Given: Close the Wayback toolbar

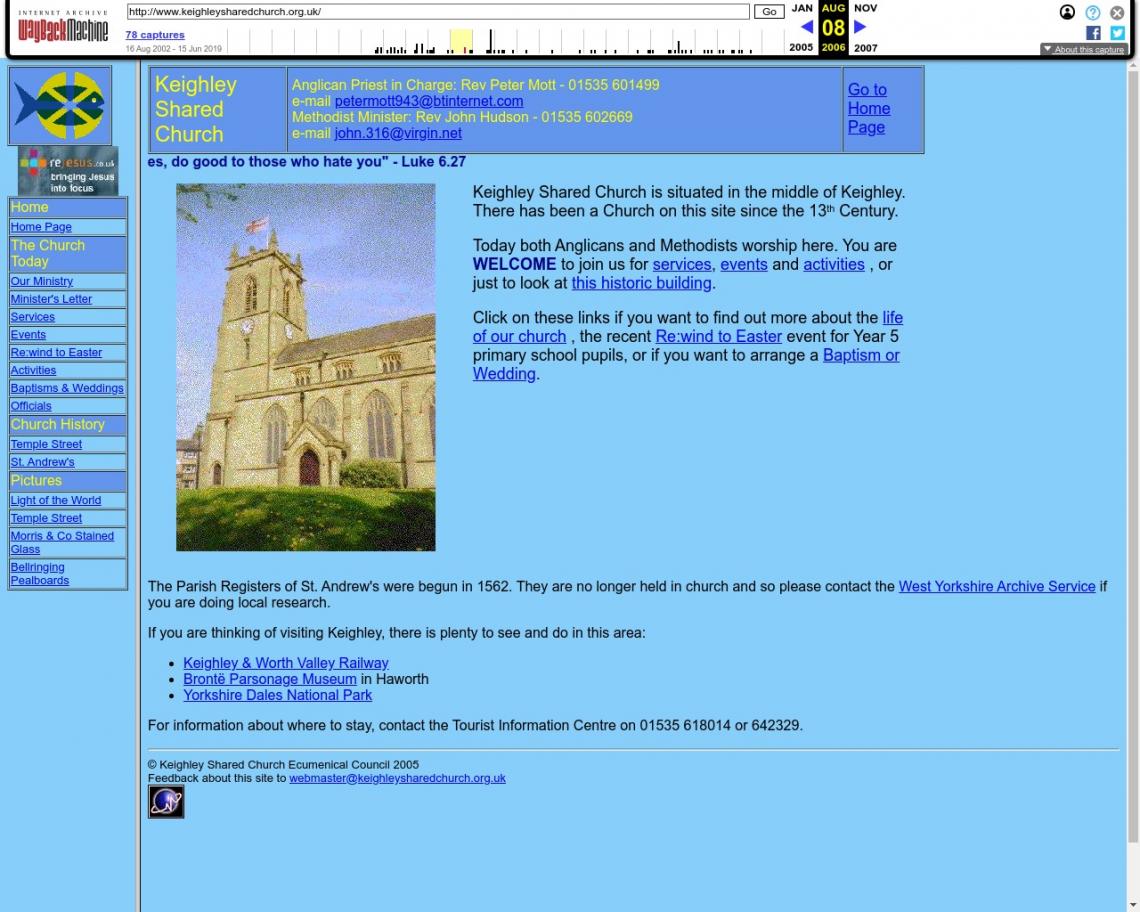Looking at the screenshot, I should (1117, 12).
